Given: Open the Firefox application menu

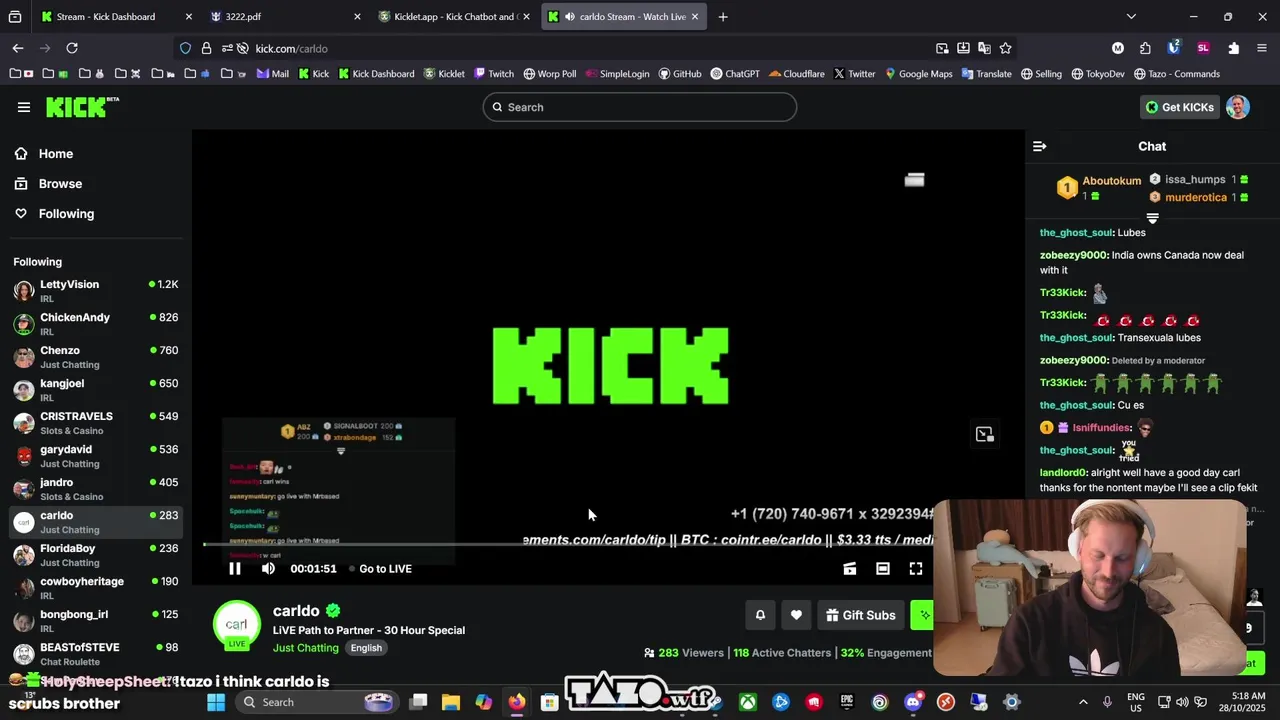Looking at the screenshot, I should point(1261,48).
